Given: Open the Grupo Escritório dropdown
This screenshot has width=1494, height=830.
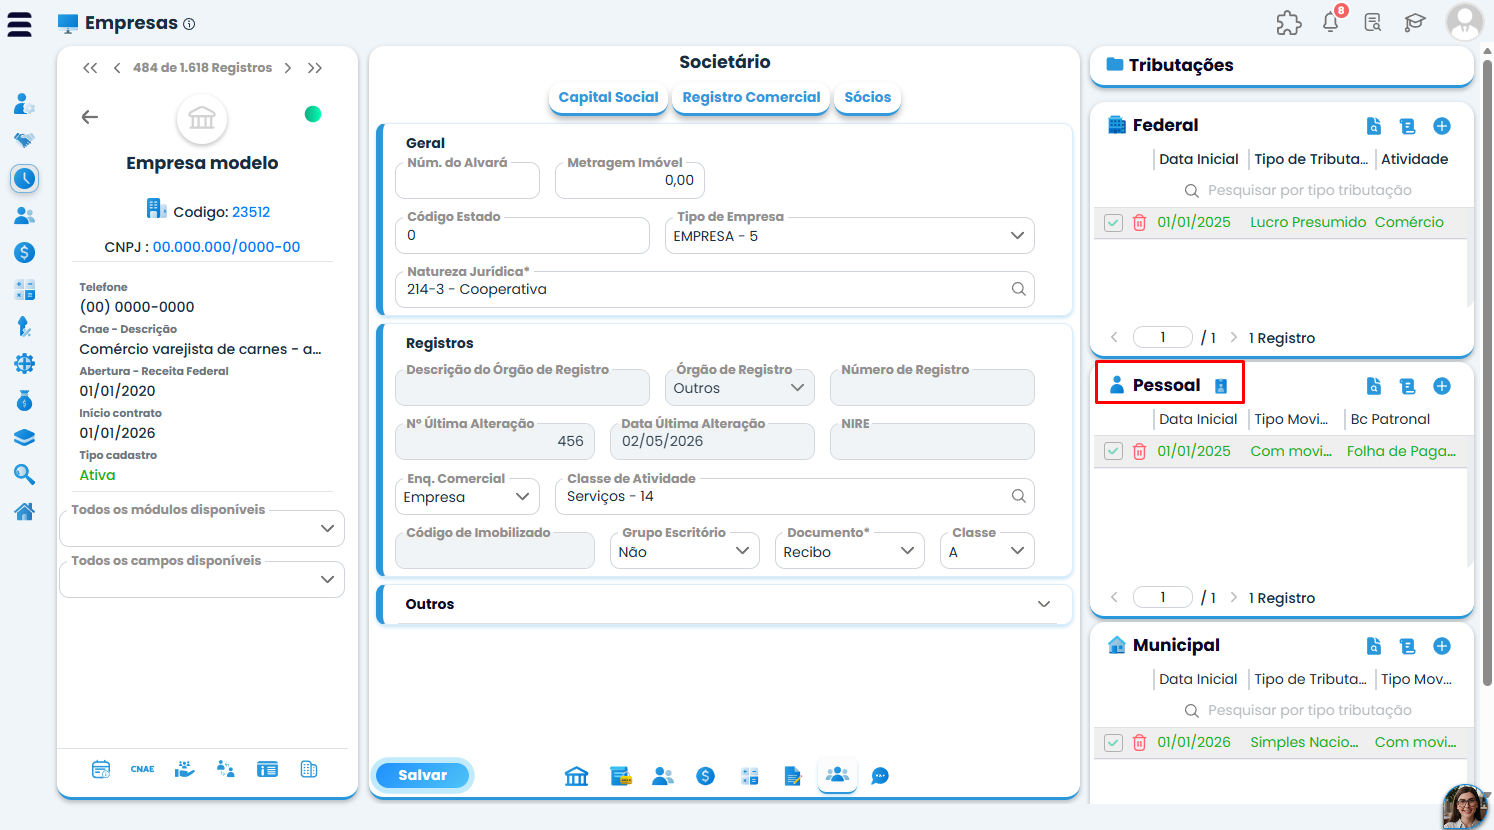Looking at the screenshot, I should (685, 551).
